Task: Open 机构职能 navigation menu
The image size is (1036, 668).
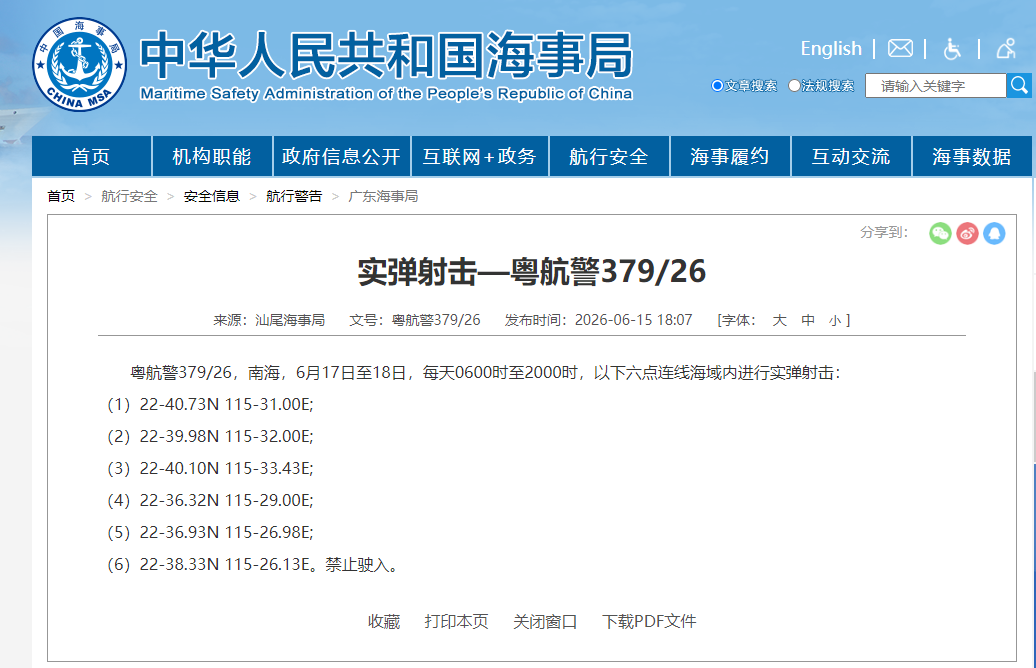Action: pos(212,156)
